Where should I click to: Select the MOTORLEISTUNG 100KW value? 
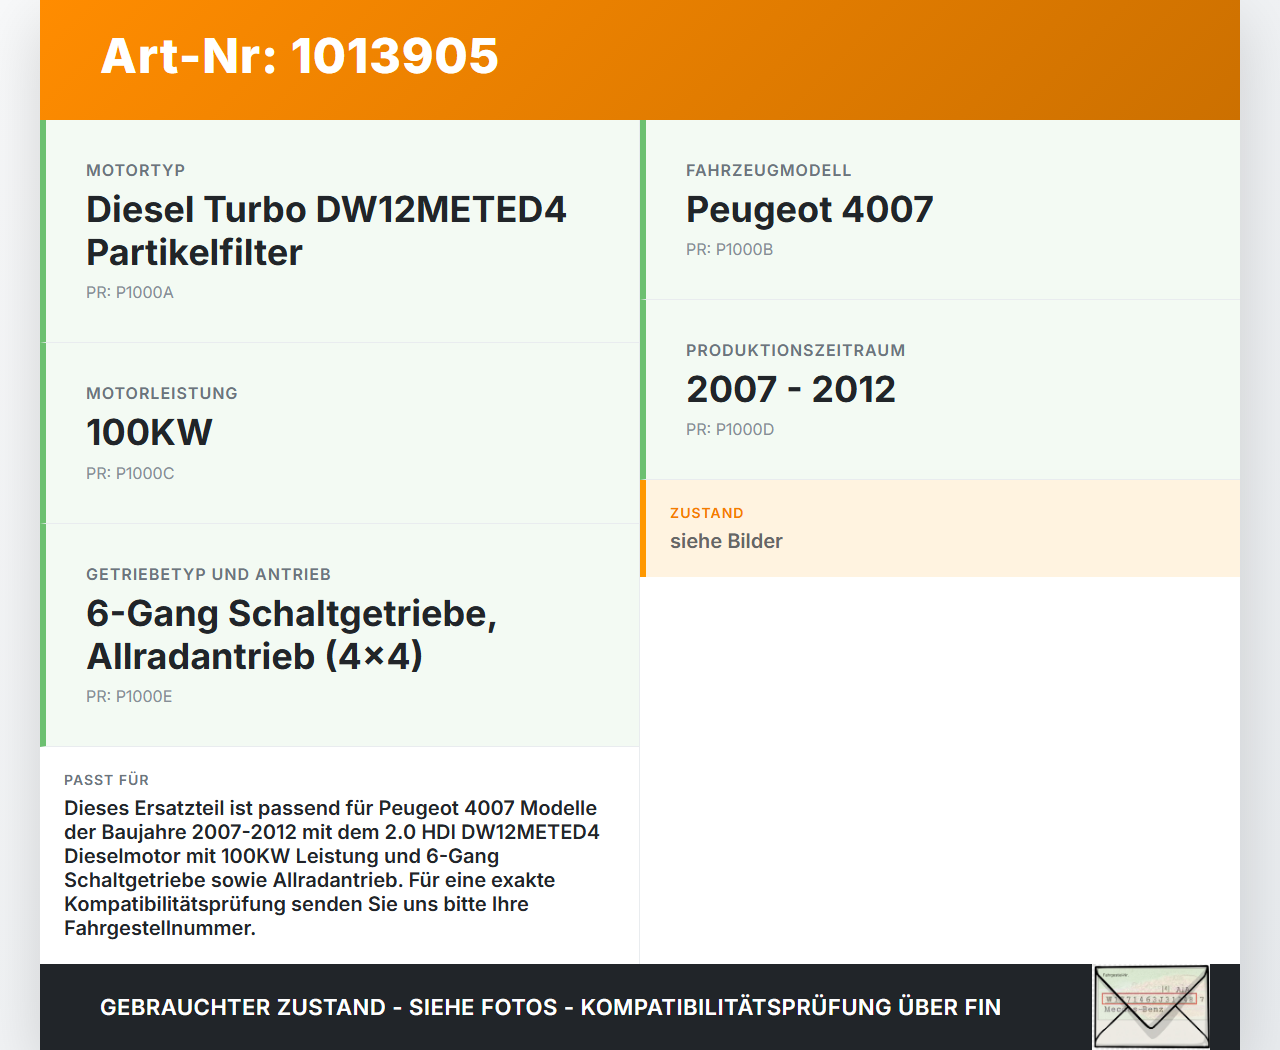click(148, 433)
